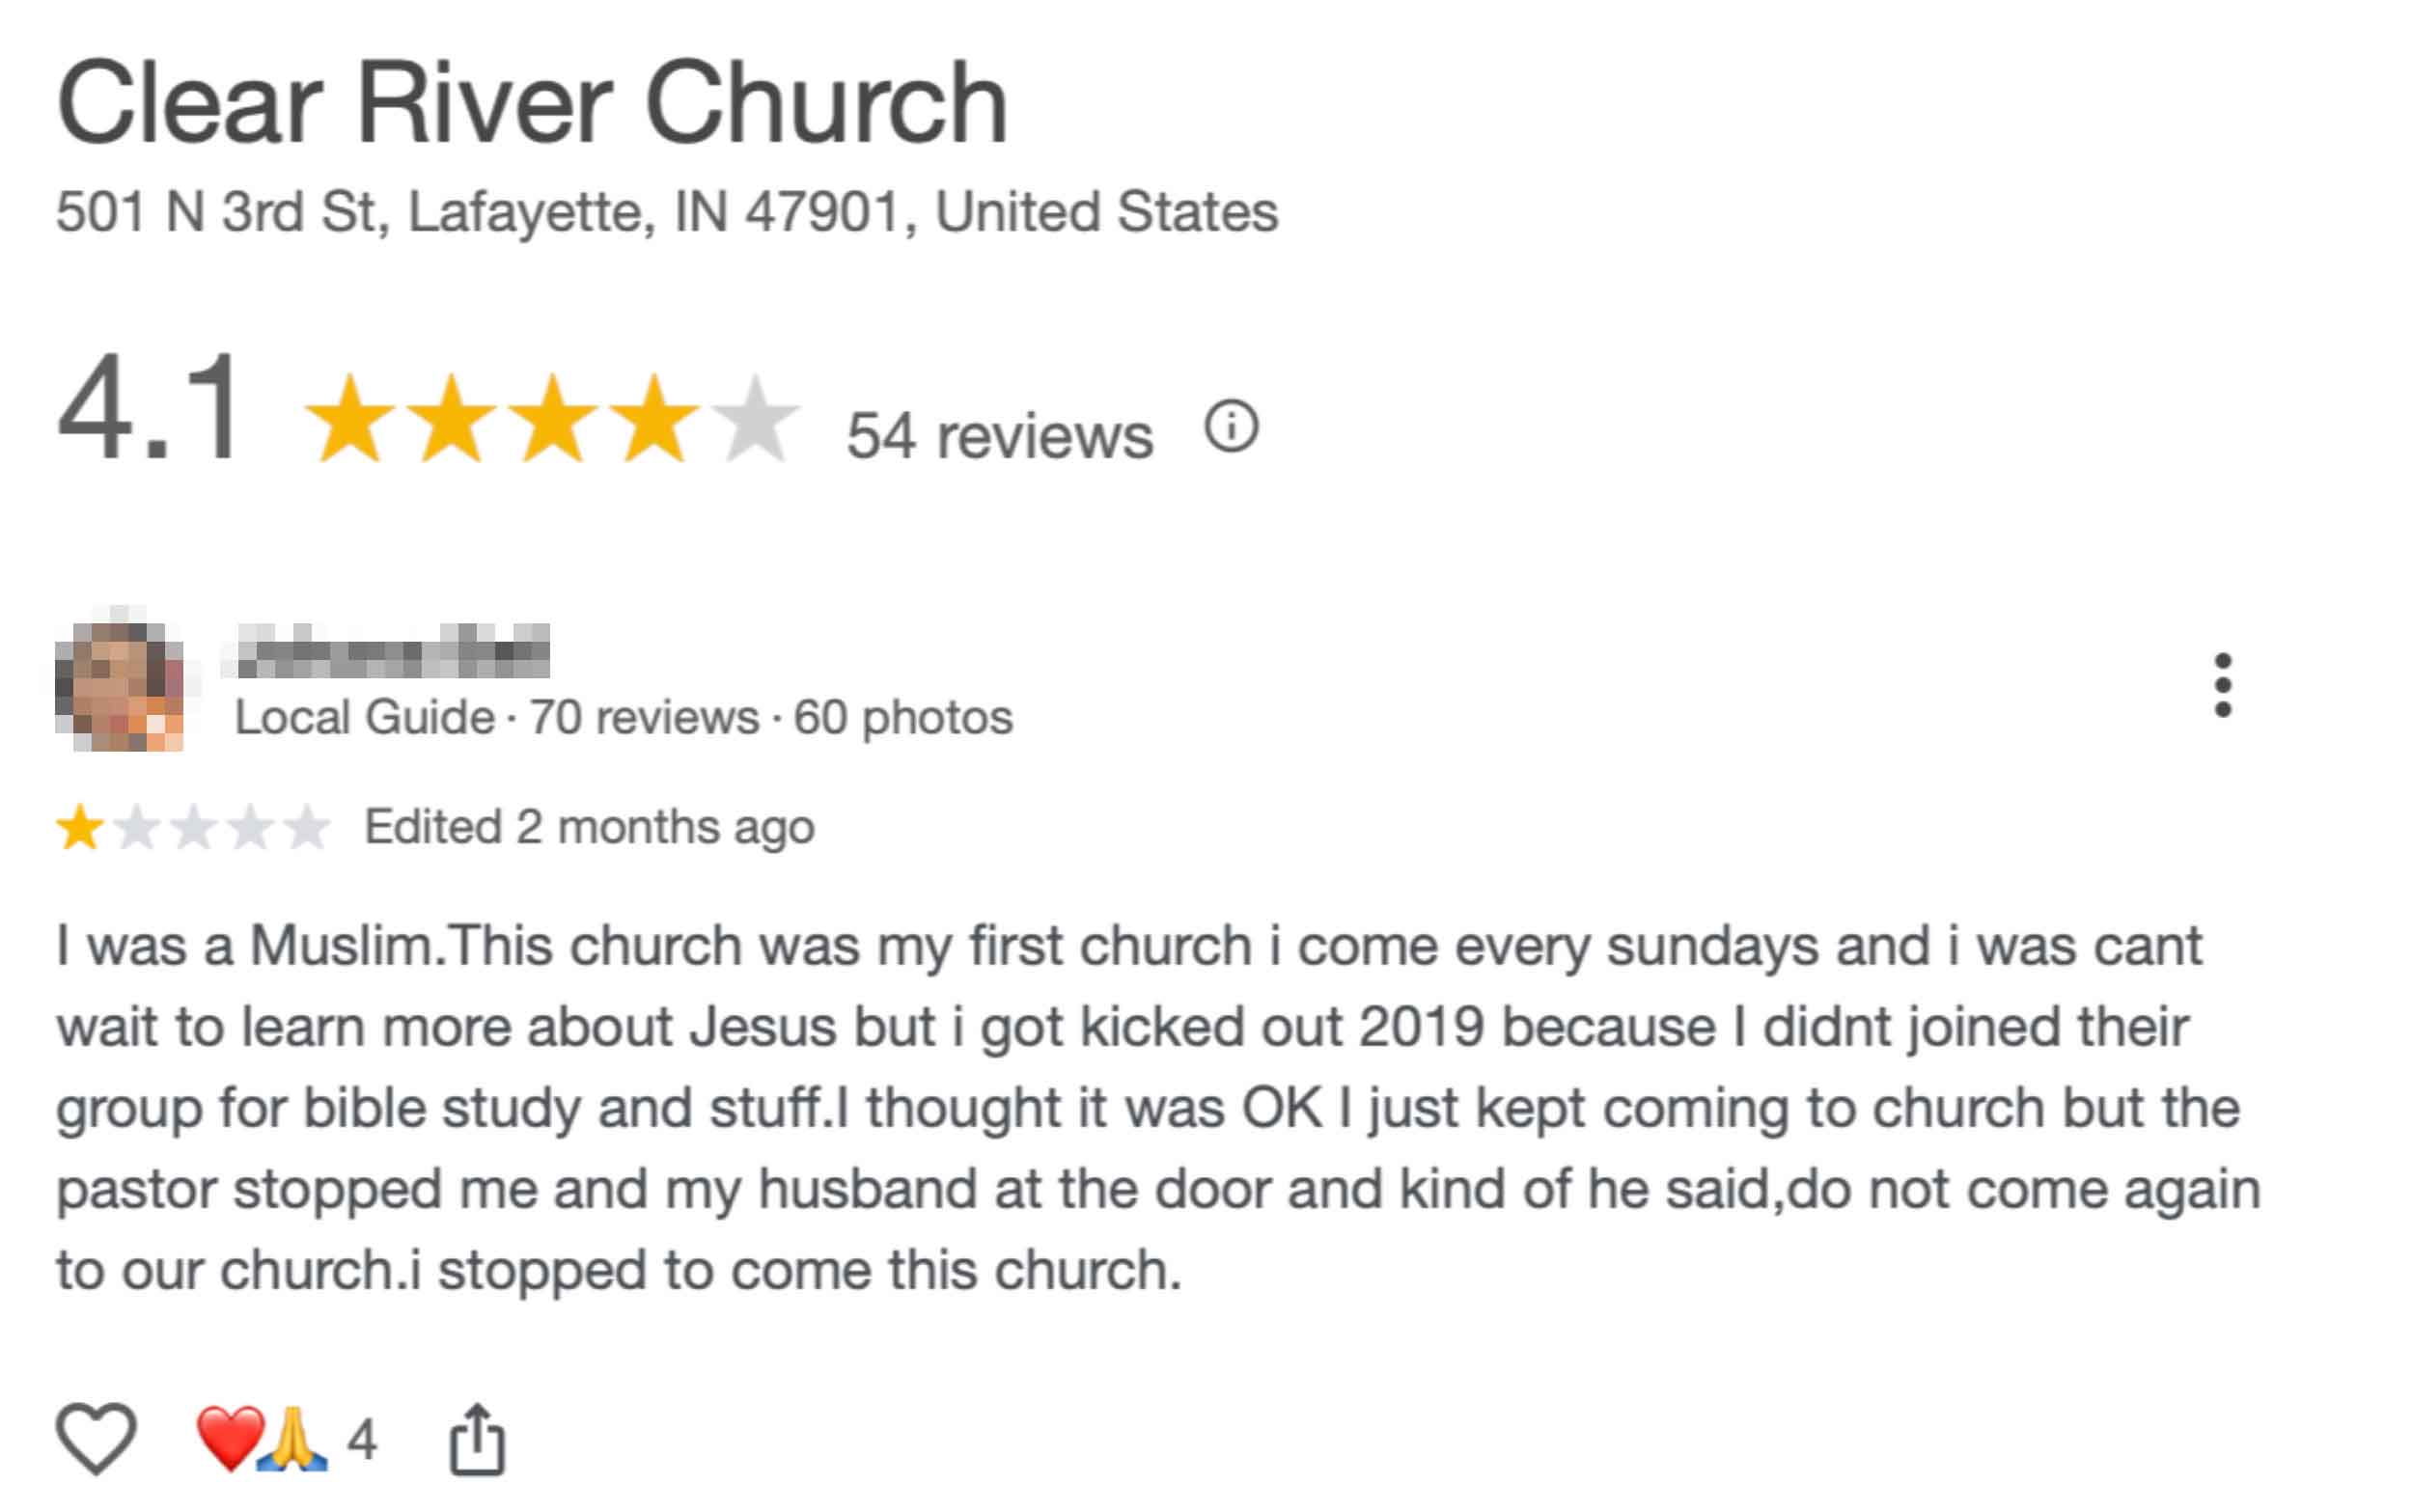Viewport: 2413px width, 1512px height.
Task: Click the blurred reviewer name
Action: pyautogui.click(x=393, y=651)
